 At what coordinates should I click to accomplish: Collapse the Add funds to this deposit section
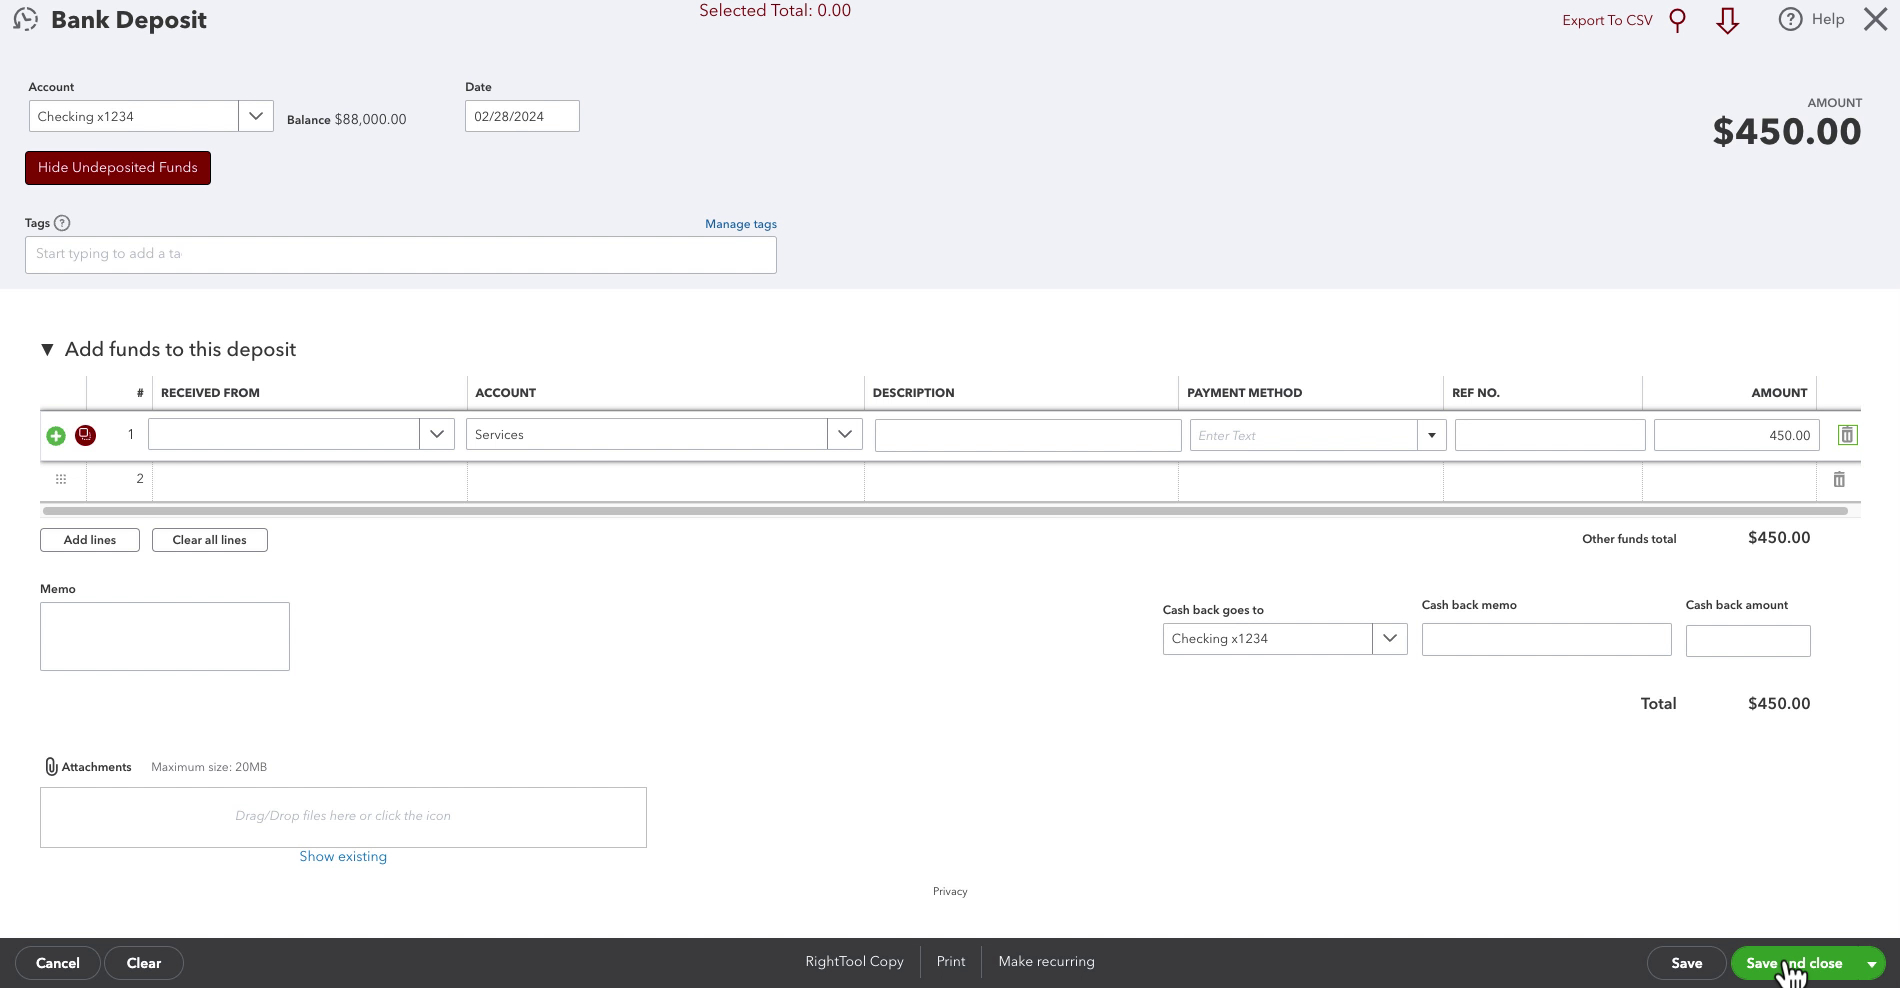point(47,349)
